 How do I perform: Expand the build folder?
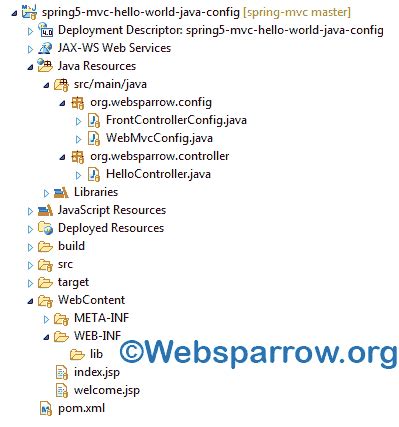30,247
